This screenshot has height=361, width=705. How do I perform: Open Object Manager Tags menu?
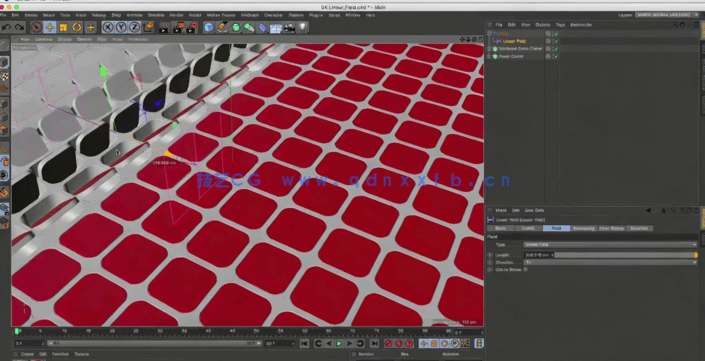(x=560, y=25)
